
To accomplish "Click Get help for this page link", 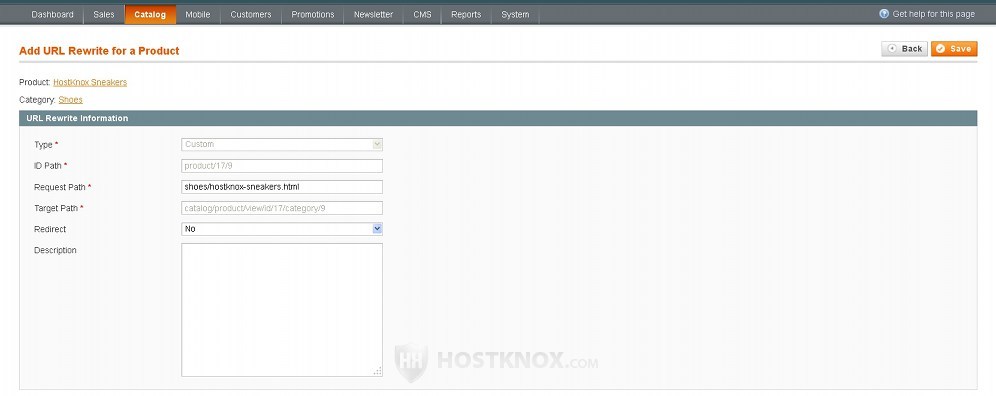I will click(x=933, y=14).
